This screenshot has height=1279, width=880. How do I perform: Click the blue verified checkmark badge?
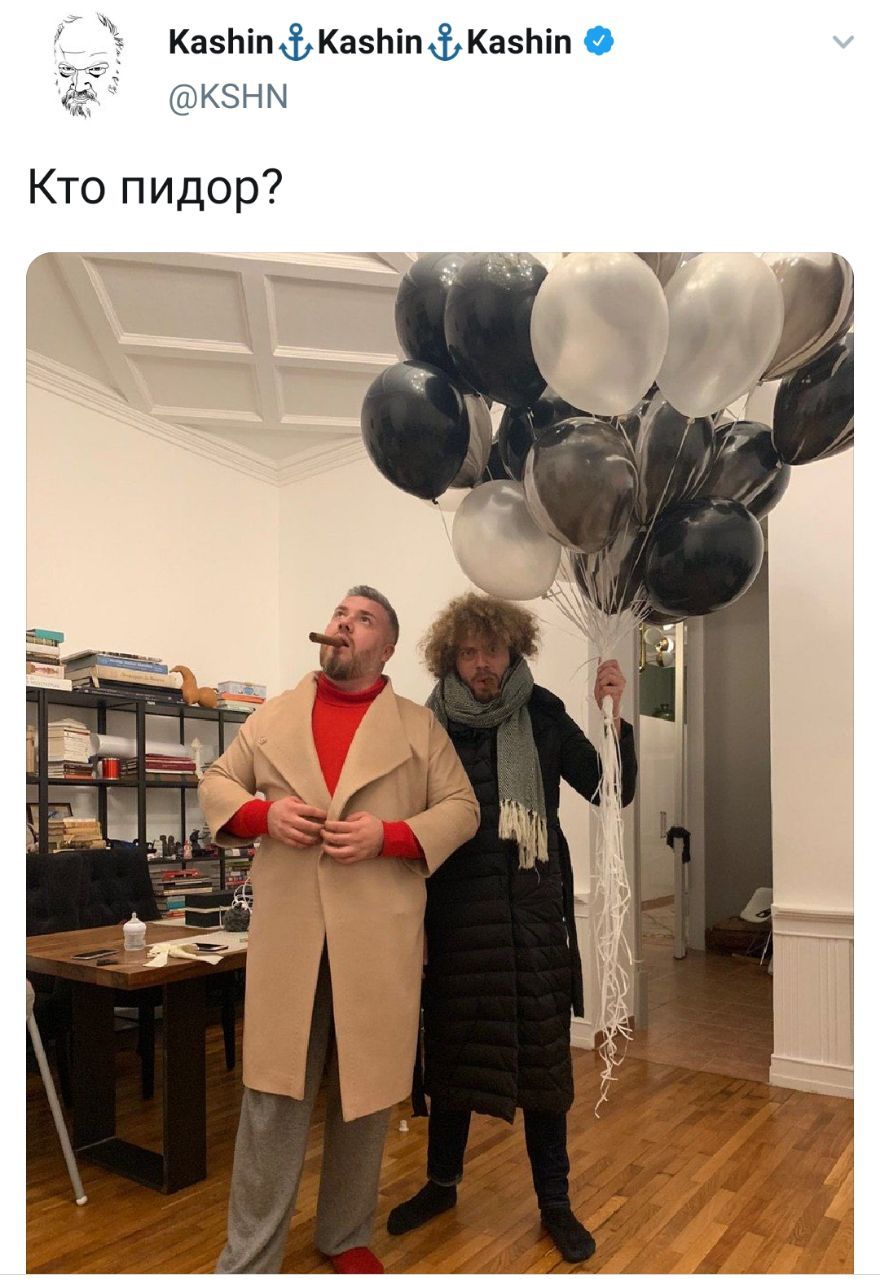(x=599, y=42)
